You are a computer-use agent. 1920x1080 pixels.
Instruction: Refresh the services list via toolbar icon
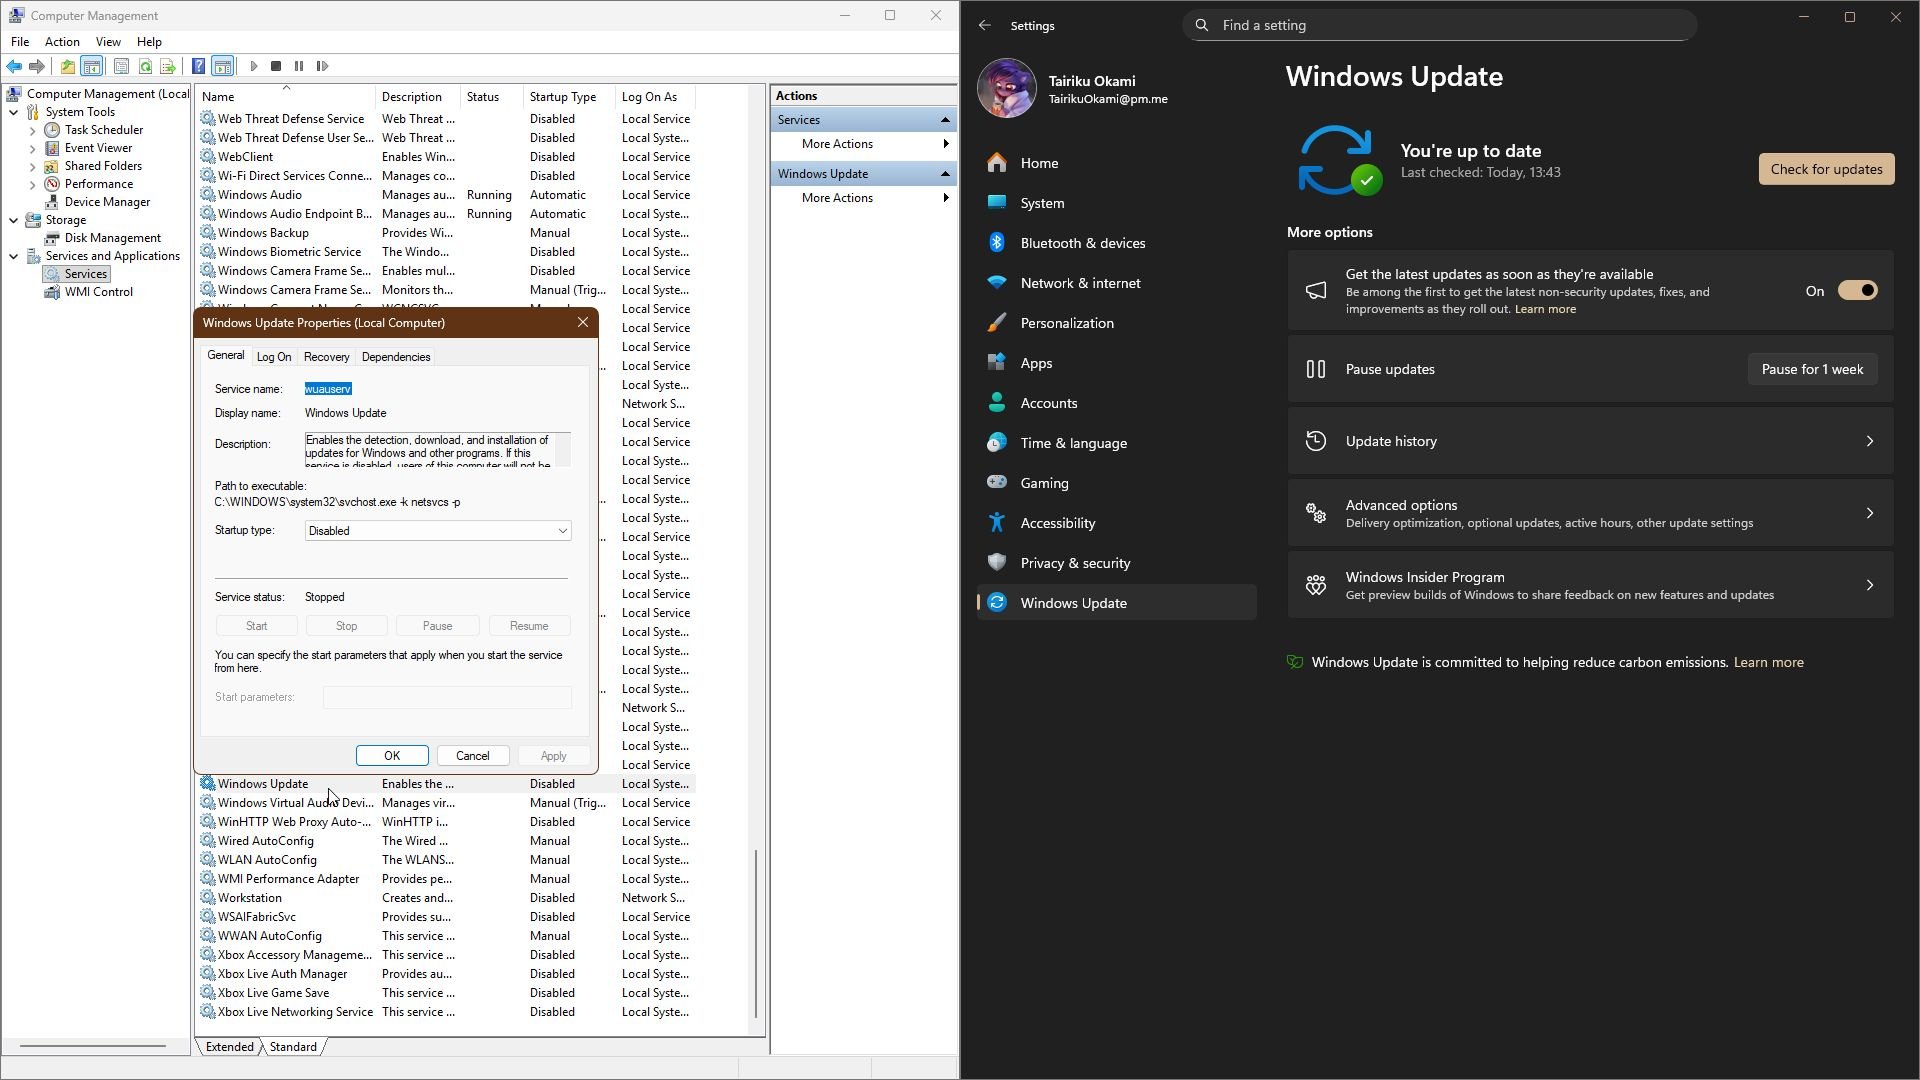[145, 66]
